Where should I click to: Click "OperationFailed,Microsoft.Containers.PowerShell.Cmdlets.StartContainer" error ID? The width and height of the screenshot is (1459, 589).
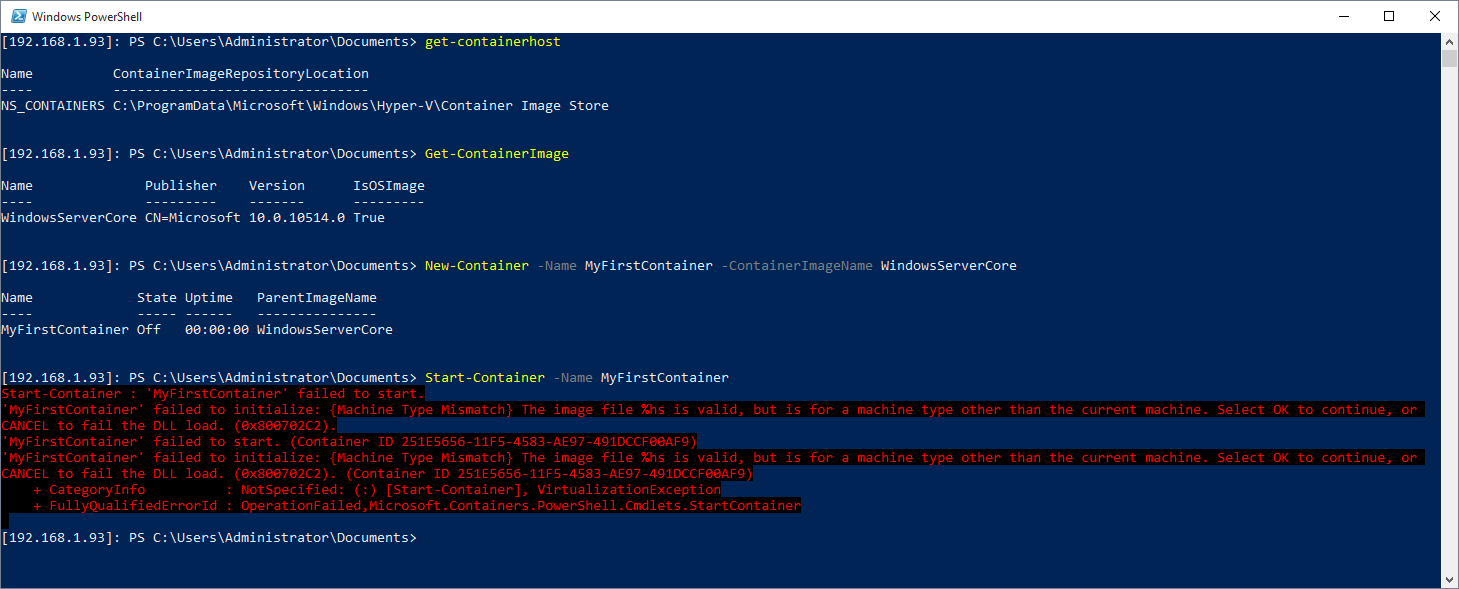pos(521,506)
